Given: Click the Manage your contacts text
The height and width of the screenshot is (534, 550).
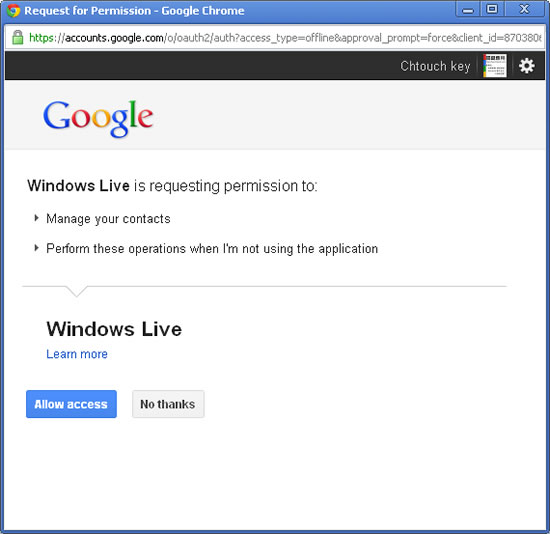Looking at the screenshot, I should [x=108, y=219].
